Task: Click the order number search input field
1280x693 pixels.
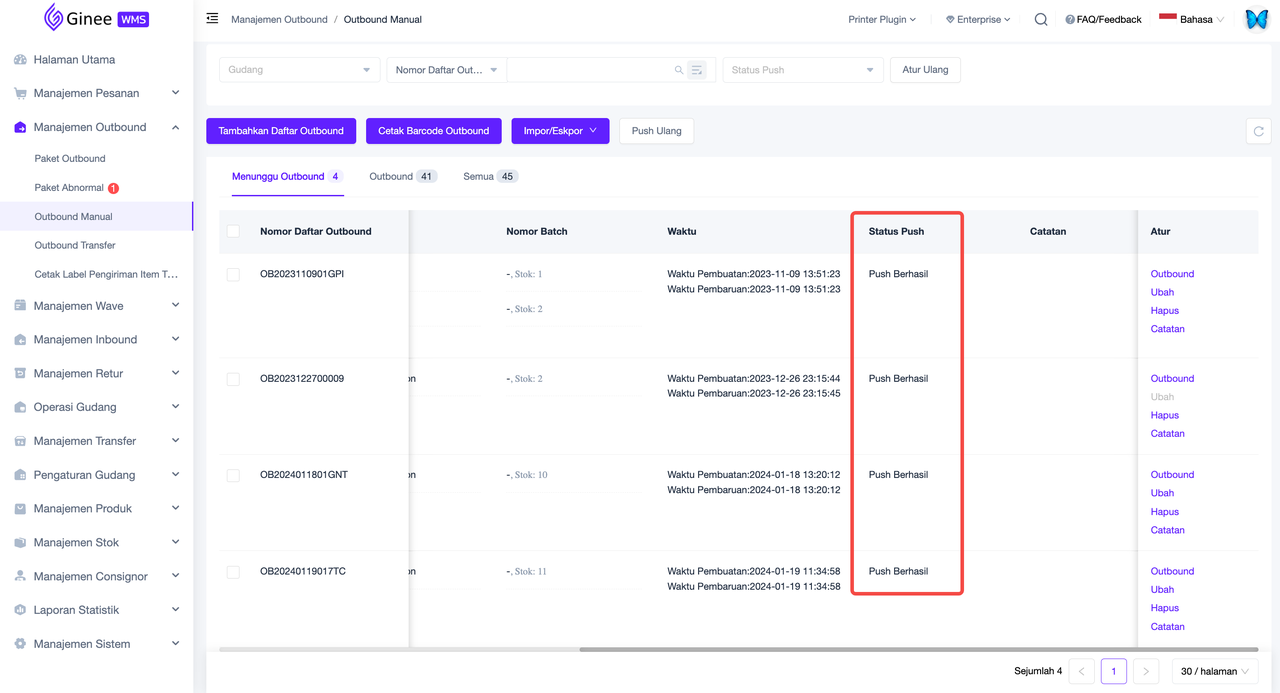Action: (590, 70)
